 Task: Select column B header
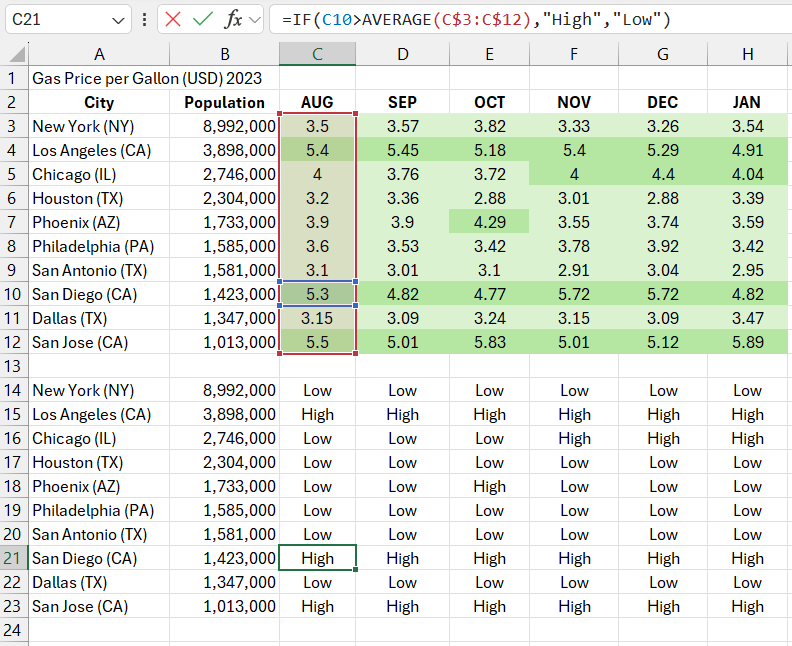(x=225, y=54)
